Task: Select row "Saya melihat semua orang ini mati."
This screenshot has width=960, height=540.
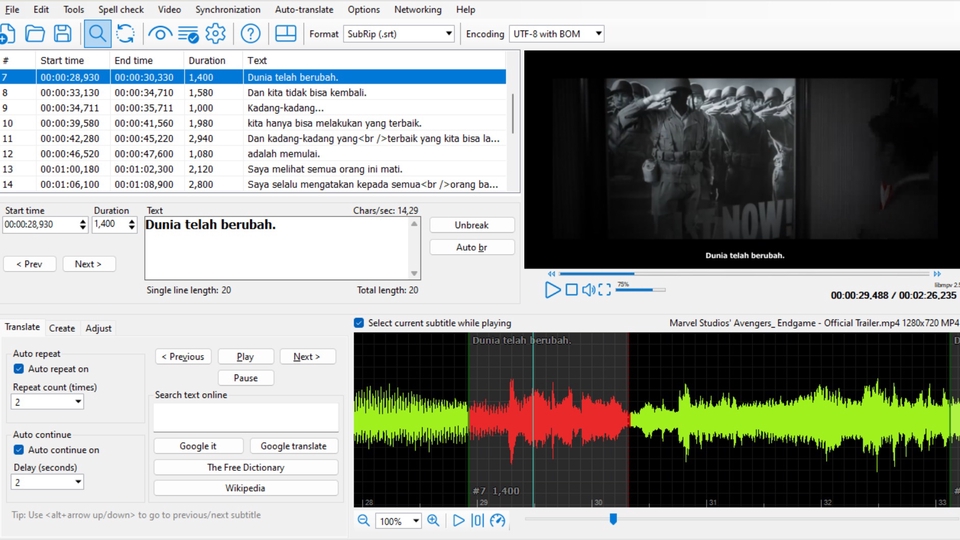Action: [253, 169]
